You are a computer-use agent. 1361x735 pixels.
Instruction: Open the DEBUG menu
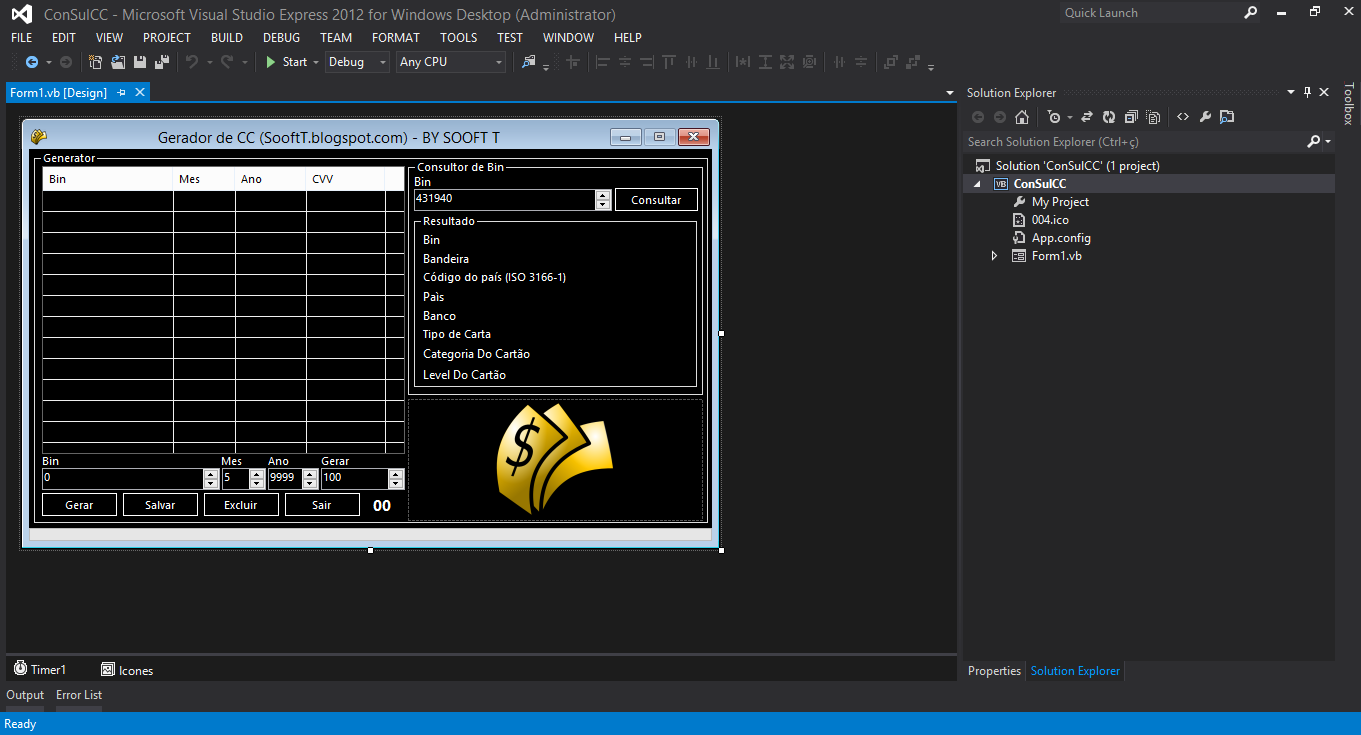coord(281,37)
